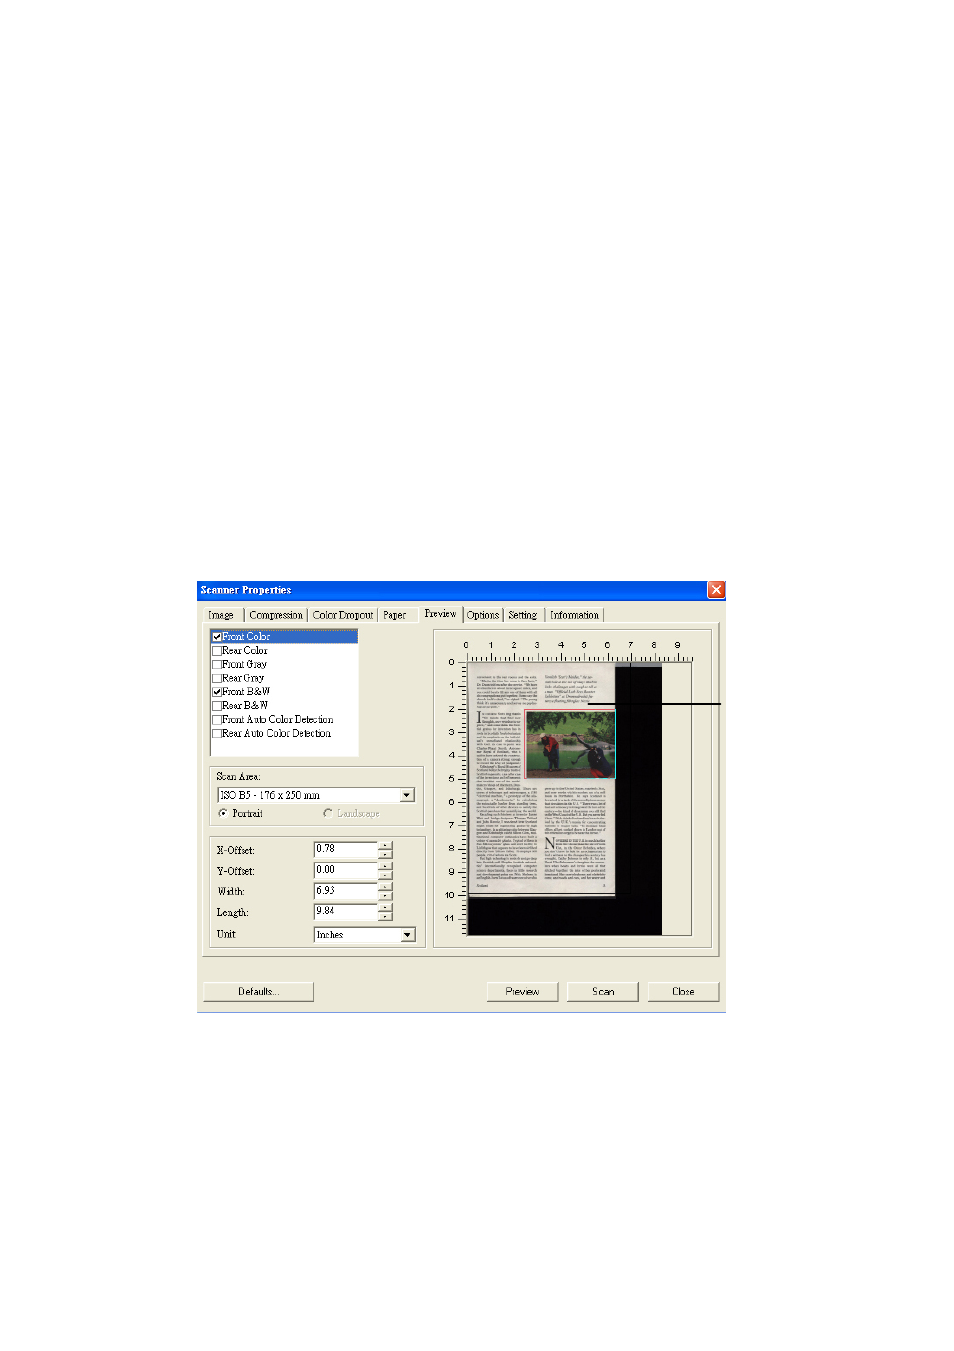The width and height of the screenshot is (954, 1351).
Task: View the Information tab
Action: 575,615
